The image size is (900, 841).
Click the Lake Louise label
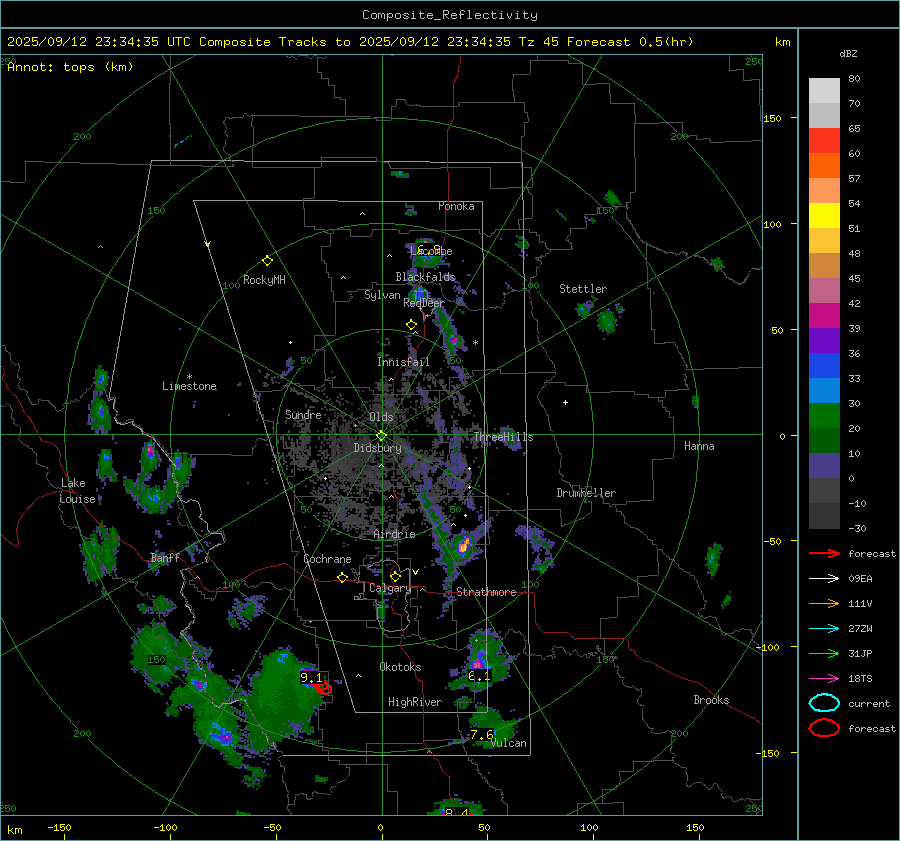tap(77, 491)
